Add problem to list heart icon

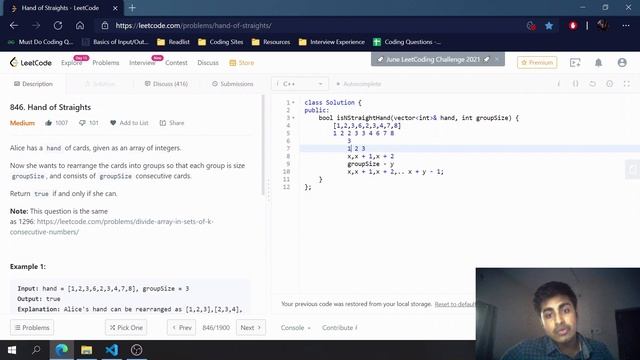113,123
